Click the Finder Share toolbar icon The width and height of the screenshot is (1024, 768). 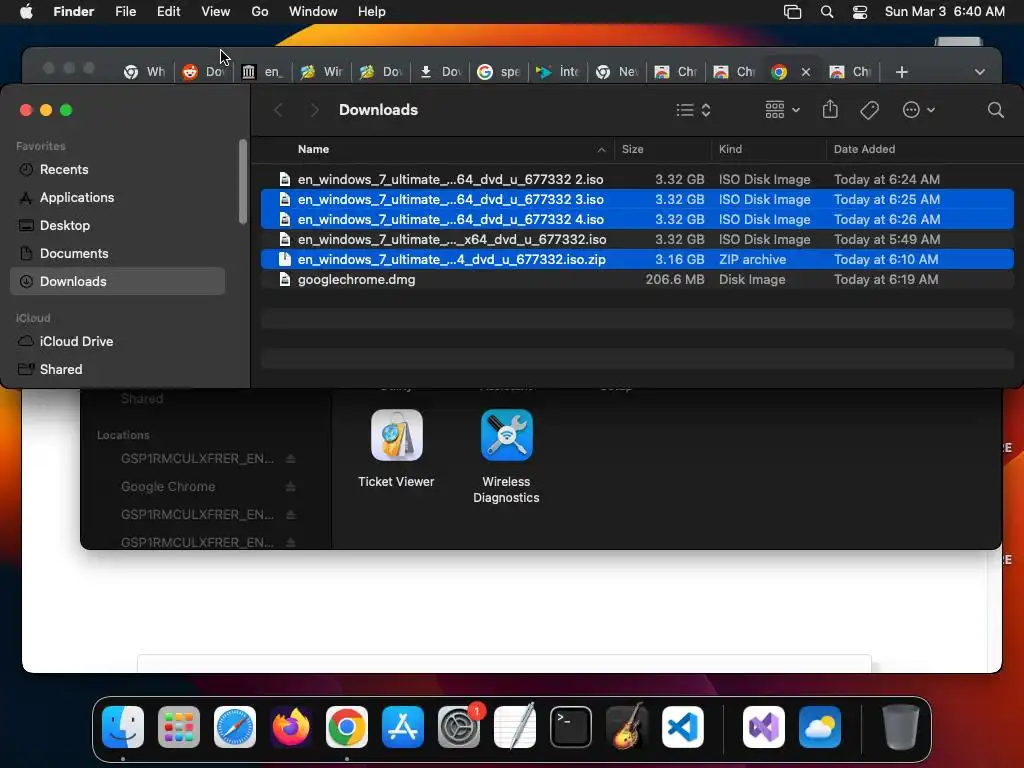tap(830, 110)
